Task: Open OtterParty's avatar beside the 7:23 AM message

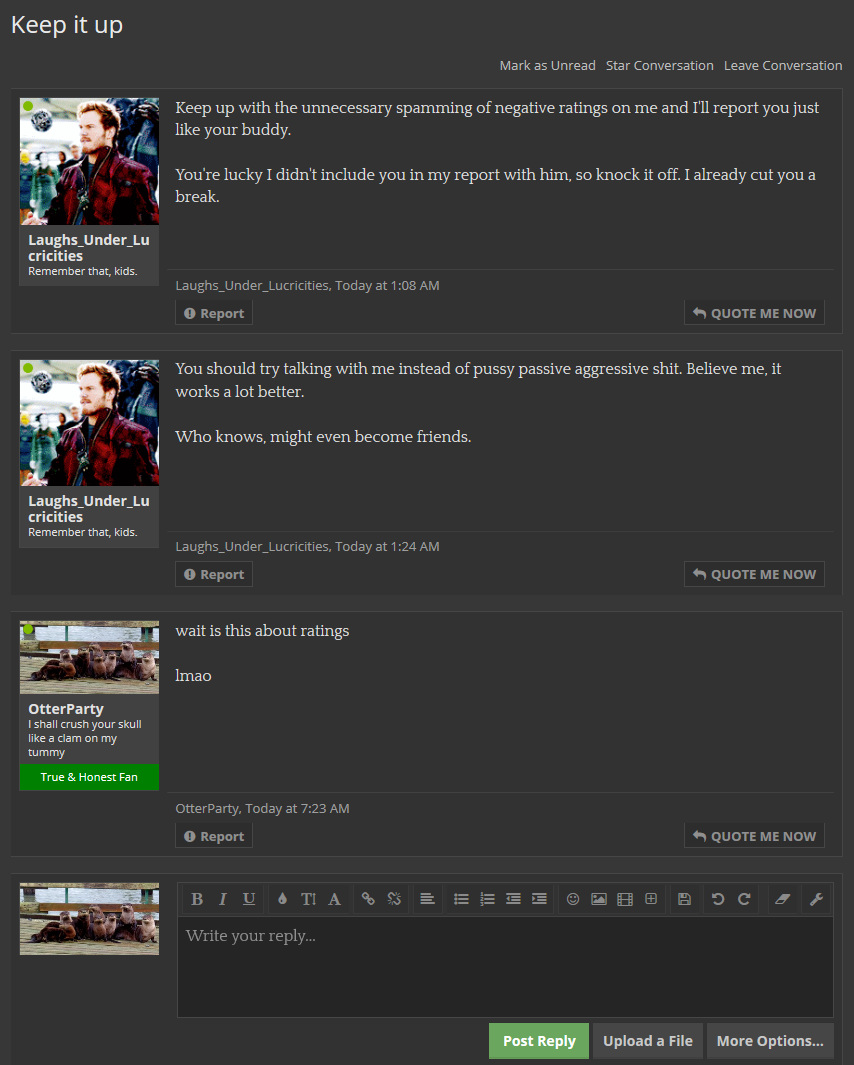Action: click(90, 657)
